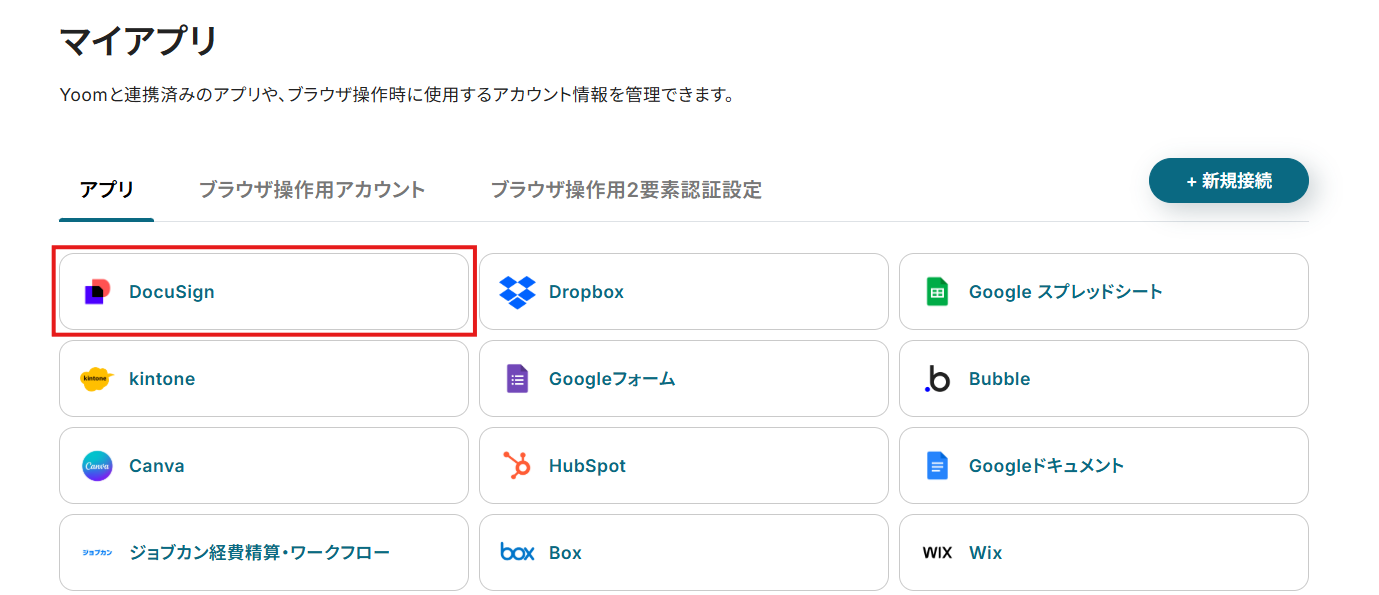Open the Dropbox app name link
This screenshot has width=1379, height=595.
pyautogui.click(x=586, y=292)
